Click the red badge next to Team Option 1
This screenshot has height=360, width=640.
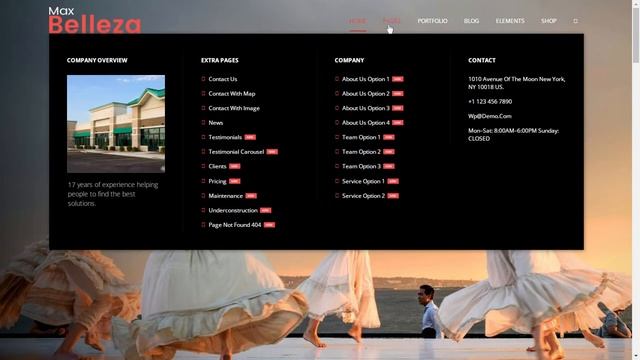coord(389,138)
